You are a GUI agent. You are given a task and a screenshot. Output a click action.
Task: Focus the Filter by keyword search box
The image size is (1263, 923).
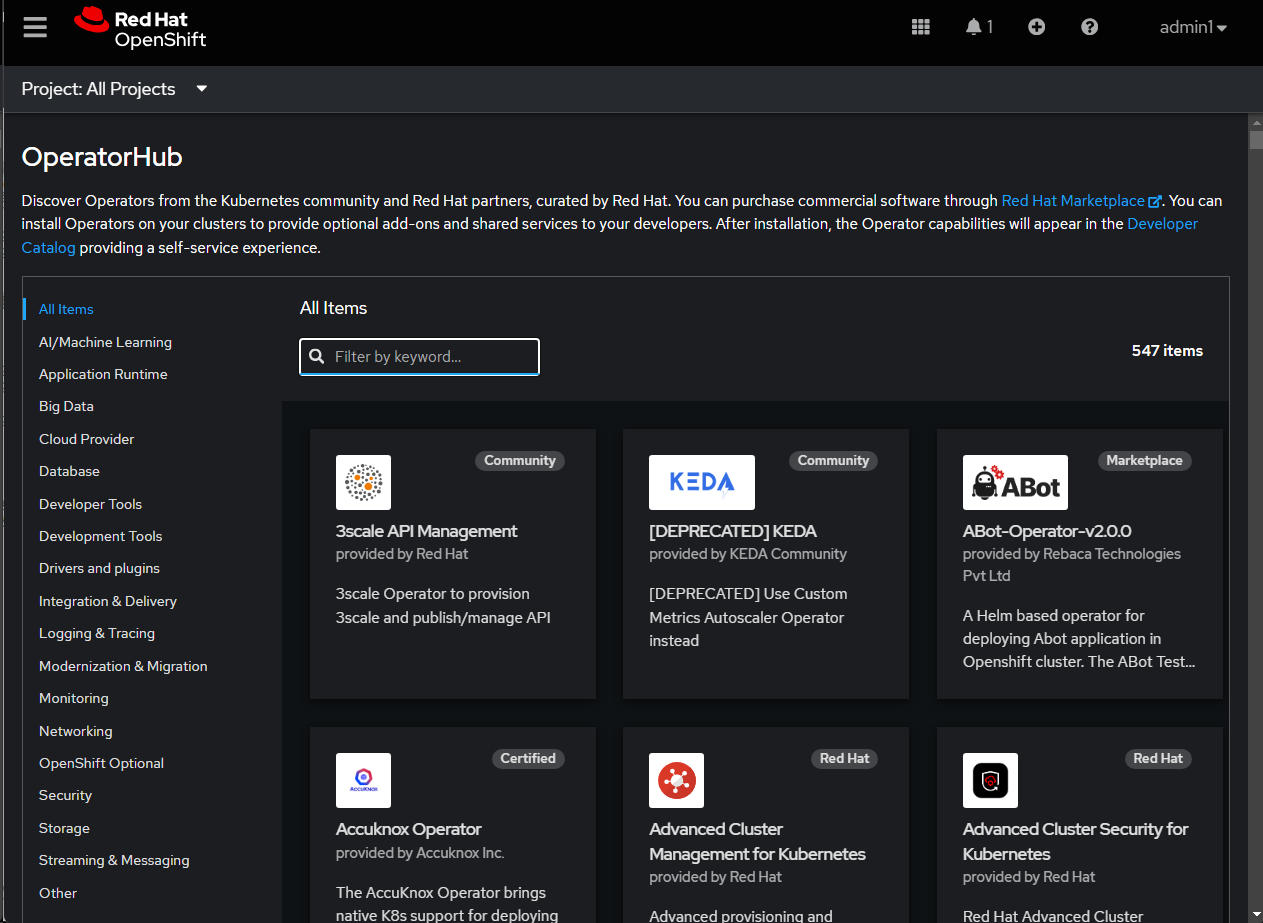(x=420, y=356)
